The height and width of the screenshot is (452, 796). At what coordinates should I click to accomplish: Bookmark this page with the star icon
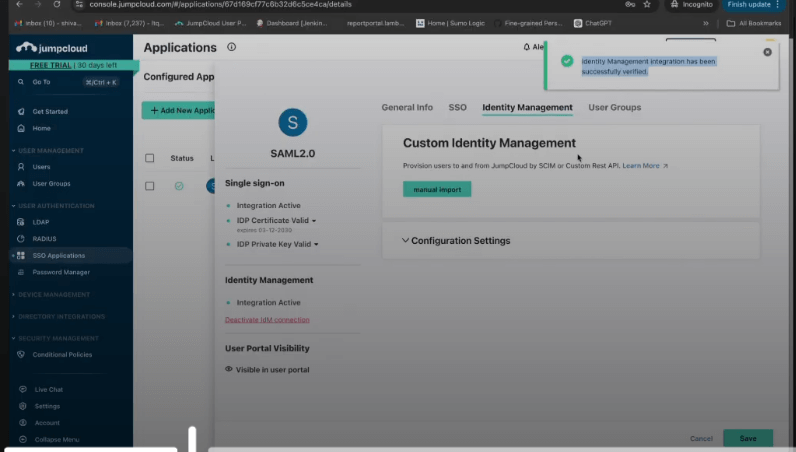point(647,4)
